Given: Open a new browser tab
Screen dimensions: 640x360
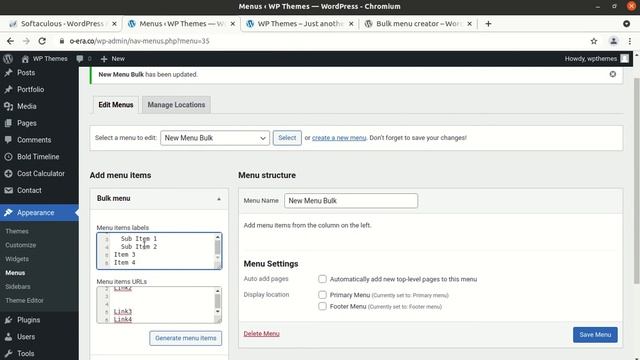Looking at the screenshot, I should (488, 24).
